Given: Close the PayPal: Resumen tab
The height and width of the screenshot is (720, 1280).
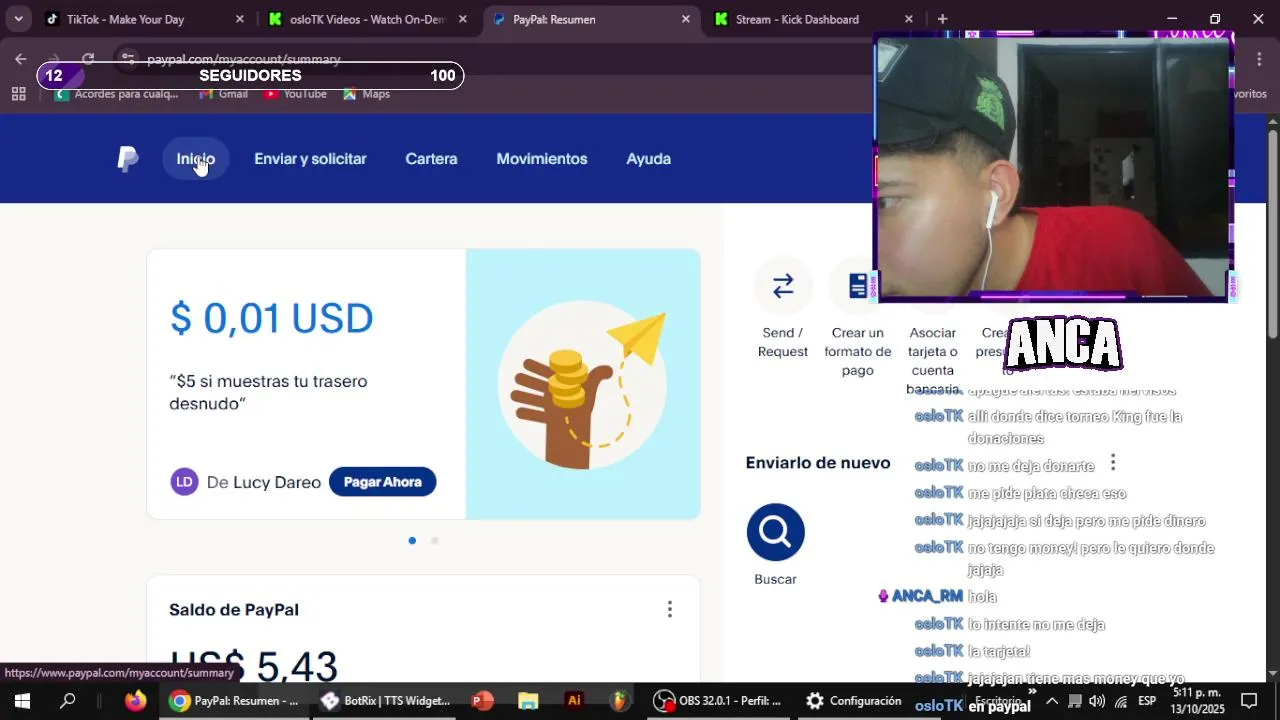Looking at the screenshot, I should coord(685,19).
